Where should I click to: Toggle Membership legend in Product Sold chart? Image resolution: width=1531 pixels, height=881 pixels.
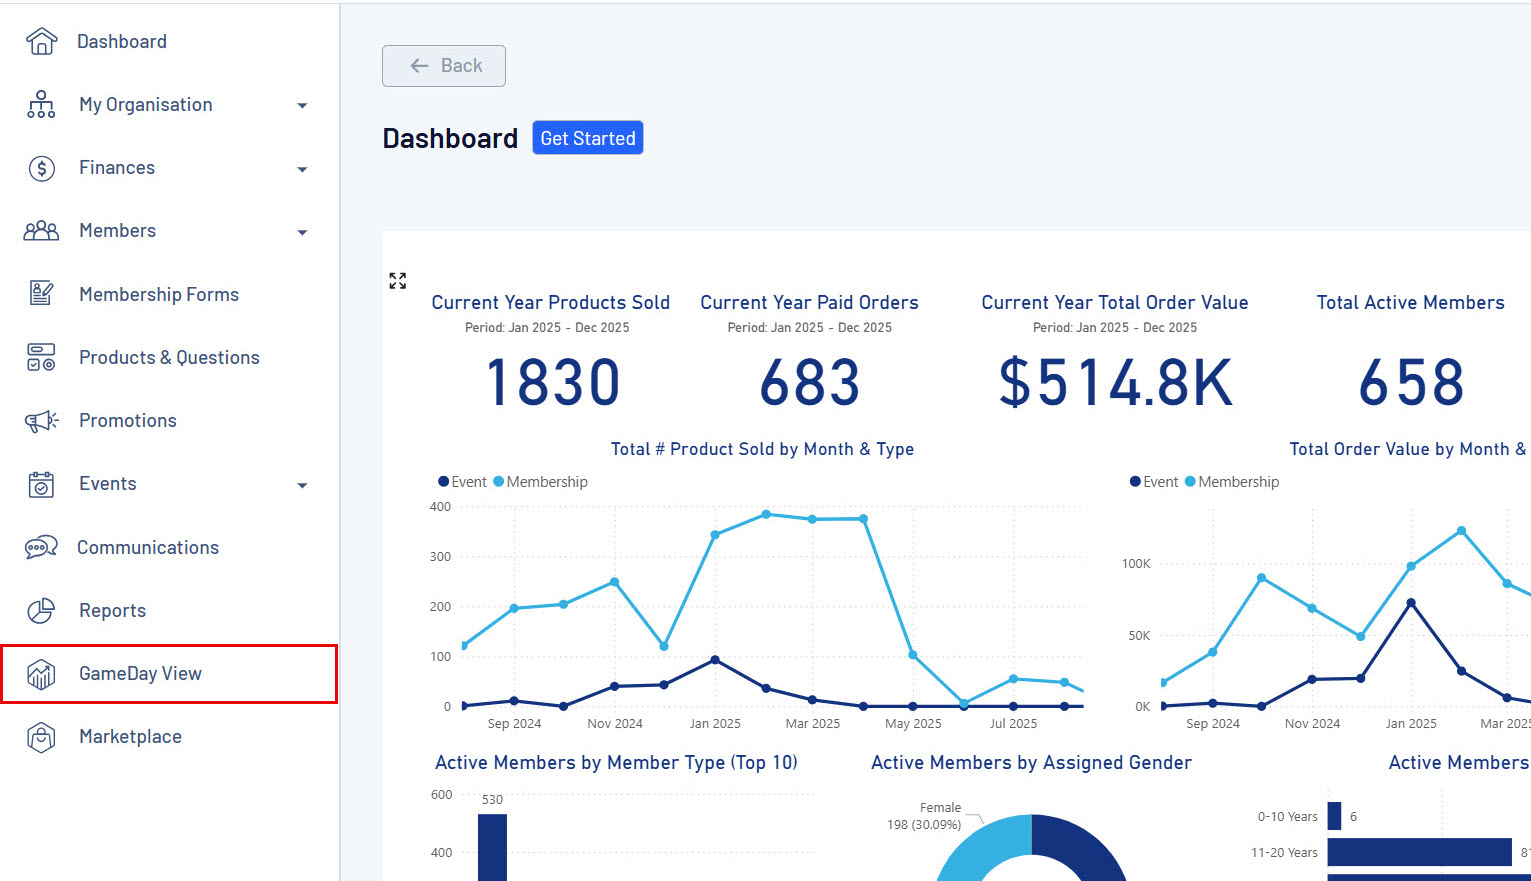540,482
